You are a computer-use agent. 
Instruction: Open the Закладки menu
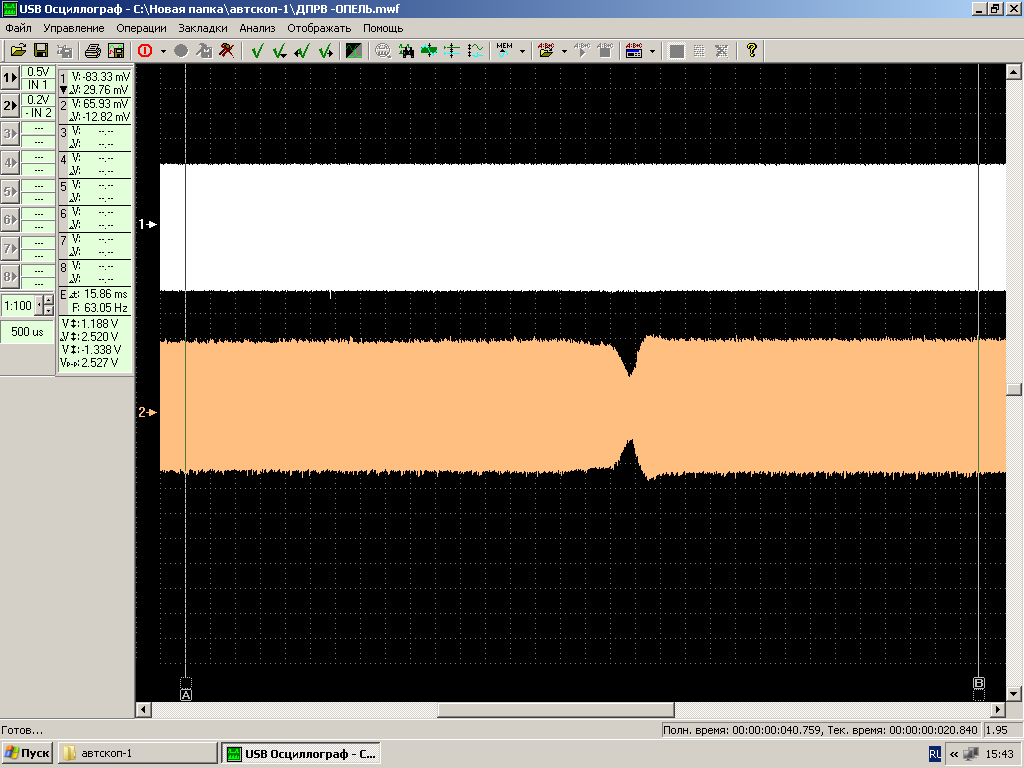pos(202,28)
